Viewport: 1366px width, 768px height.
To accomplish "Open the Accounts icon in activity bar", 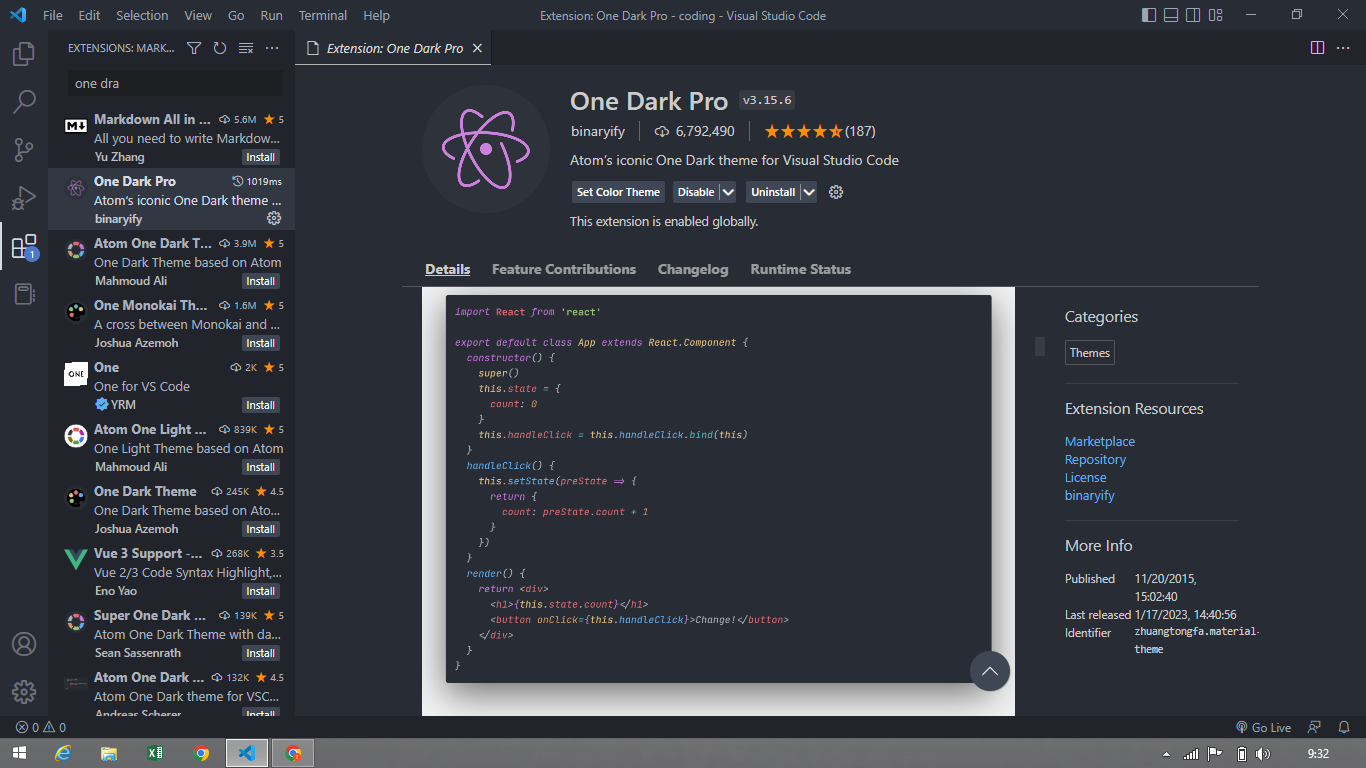I will coord(24,644).
